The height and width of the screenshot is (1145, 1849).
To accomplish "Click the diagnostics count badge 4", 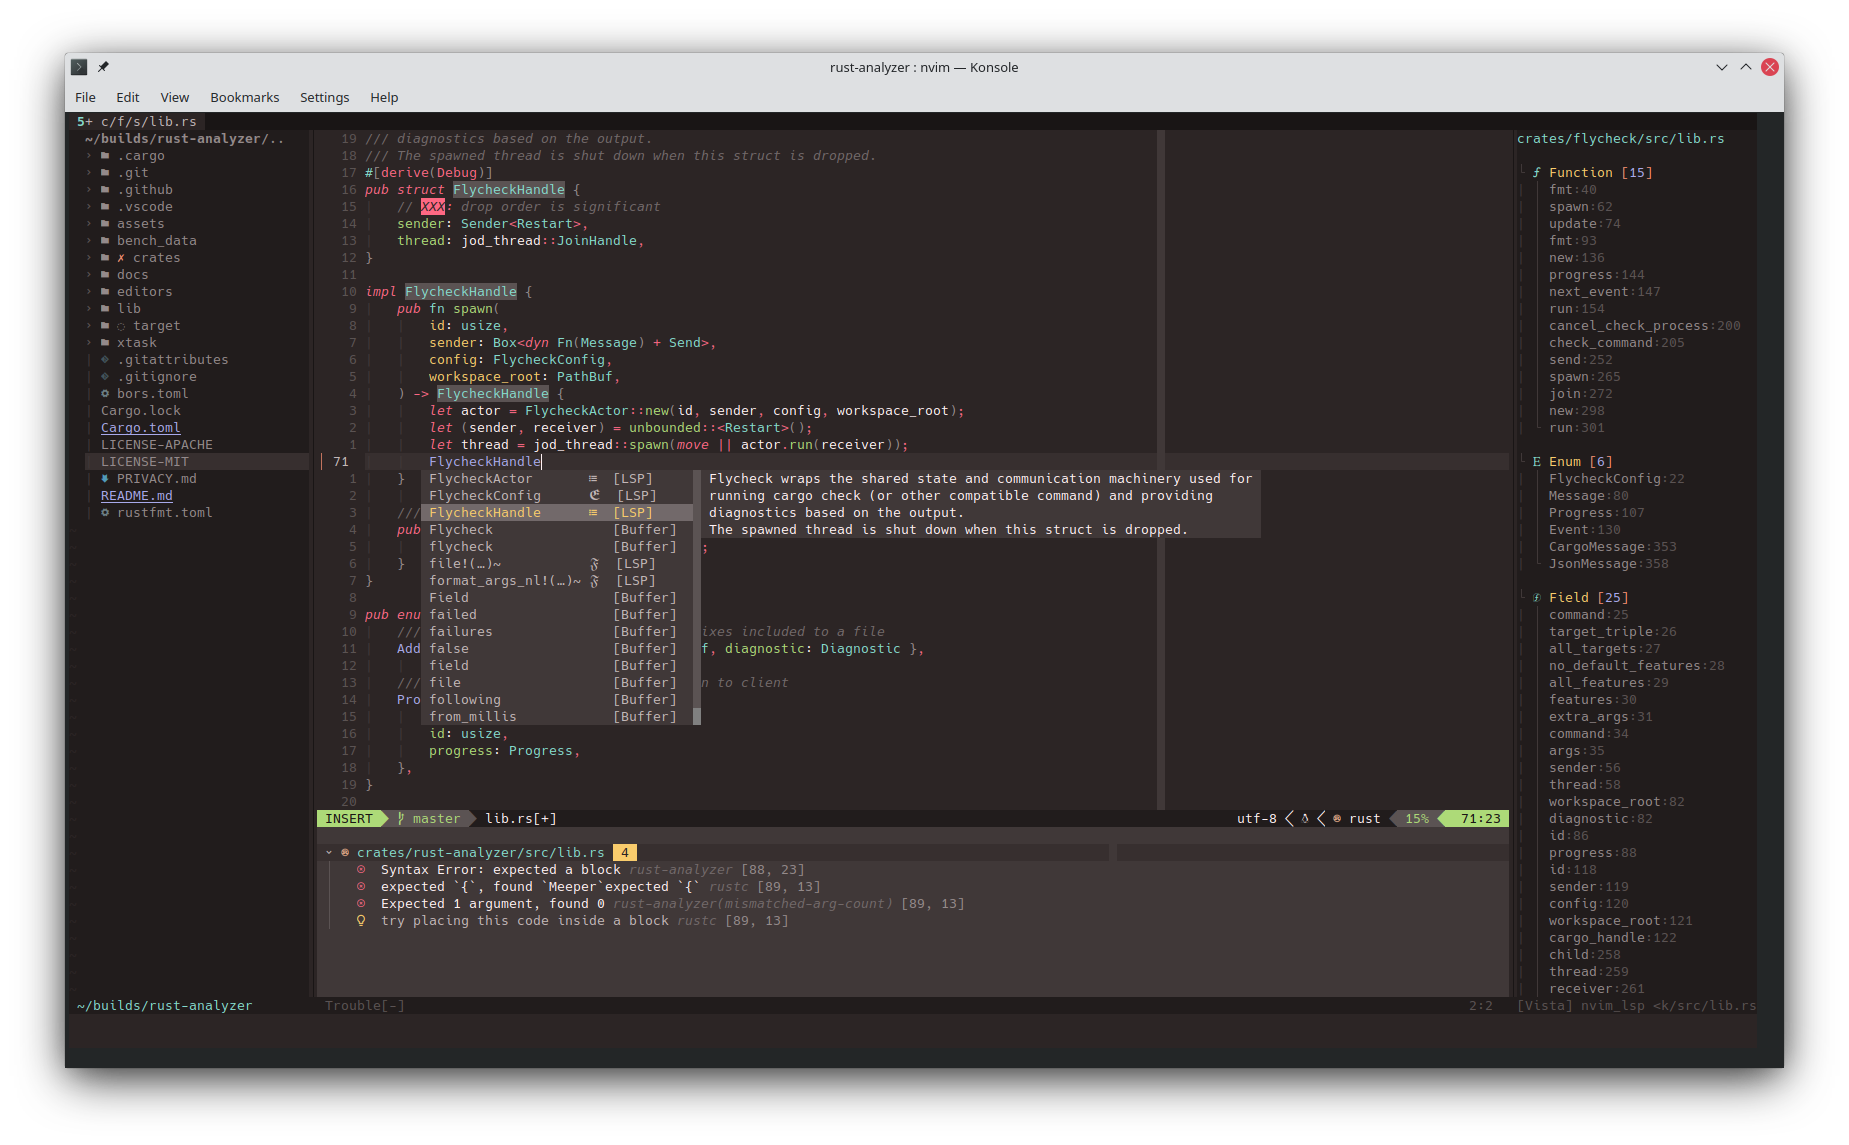I will point(625,853).
